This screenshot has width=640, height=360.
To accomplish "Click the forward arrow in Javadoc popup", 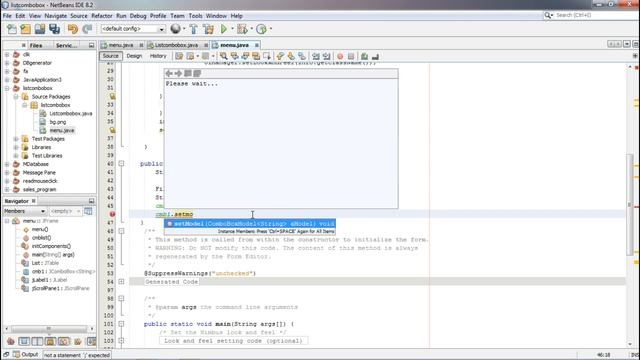I will pyautogui.click(x=178, y=73).
